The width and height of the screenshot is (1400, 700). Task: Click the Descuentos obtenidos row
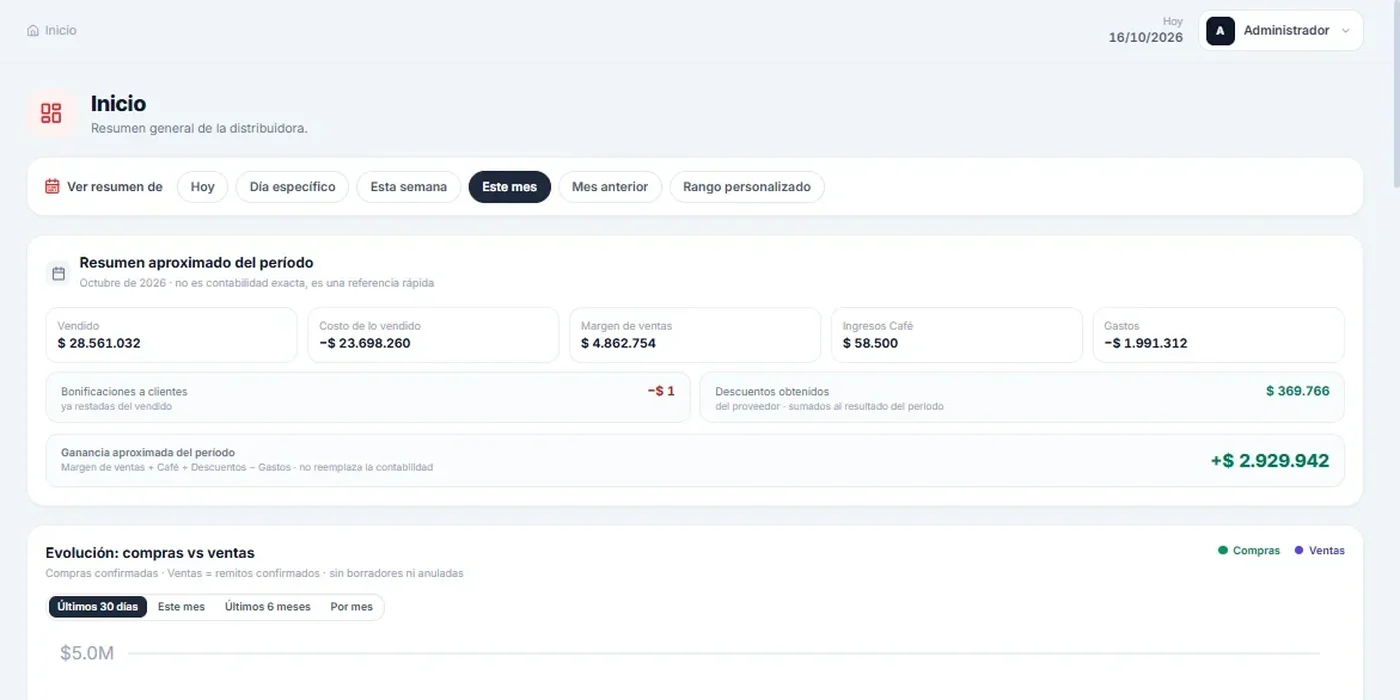click(x=1022, y=398)
